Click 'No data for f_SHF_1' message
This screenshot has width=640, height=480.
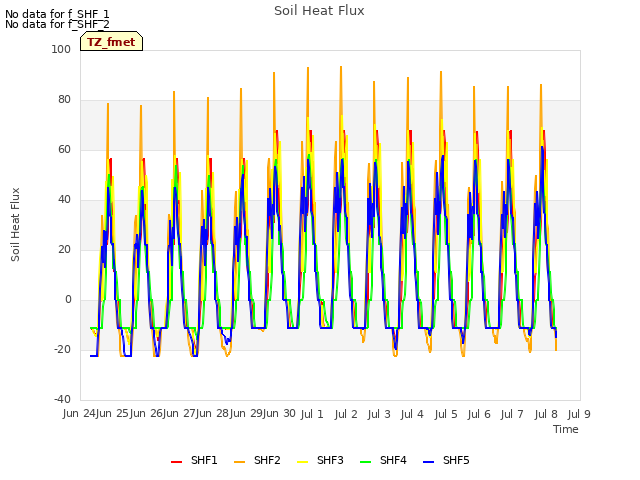pyautogui.click(x=57, y=14)
